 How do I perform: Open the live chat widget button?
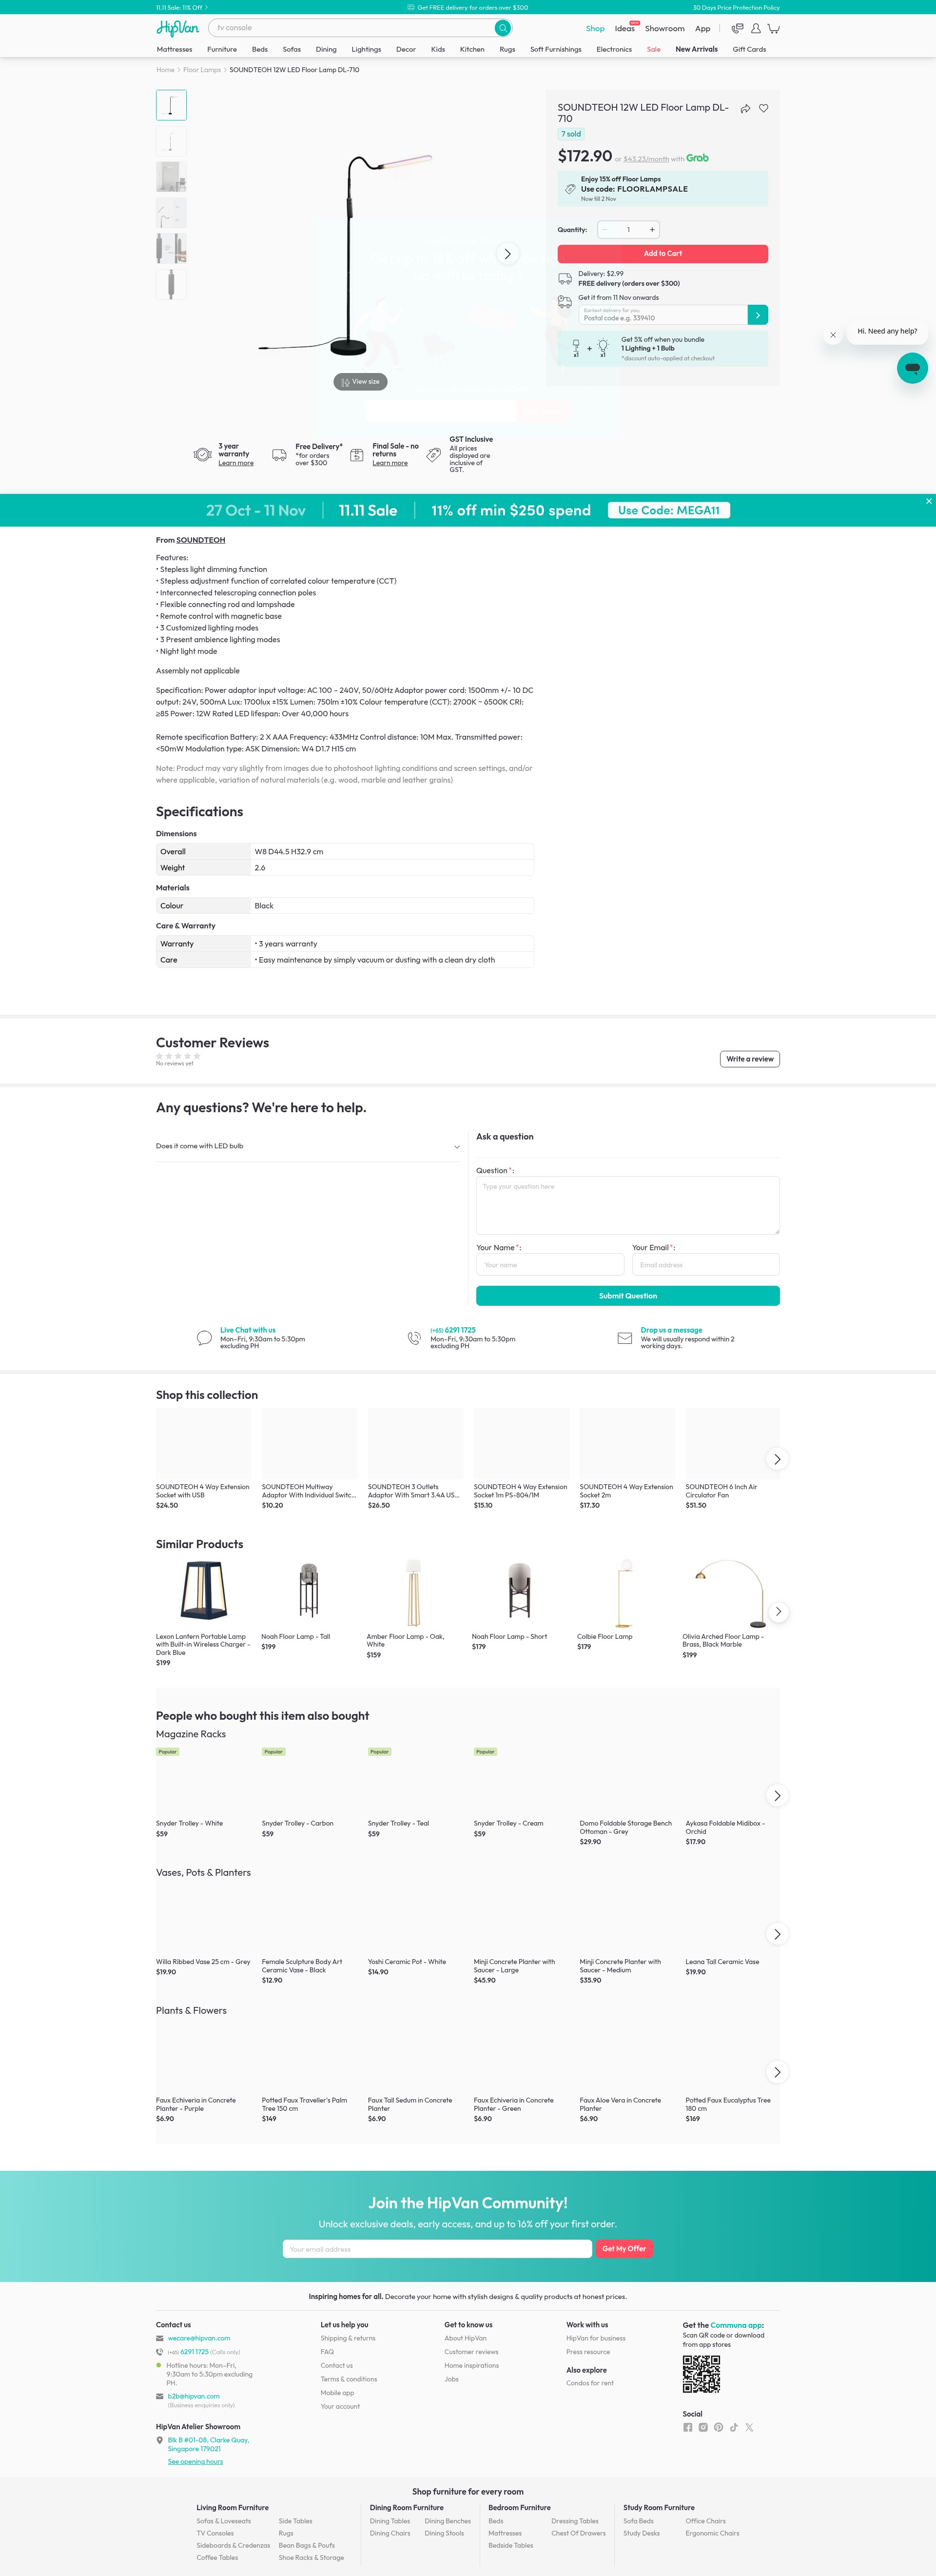click(x=912, y=368)
